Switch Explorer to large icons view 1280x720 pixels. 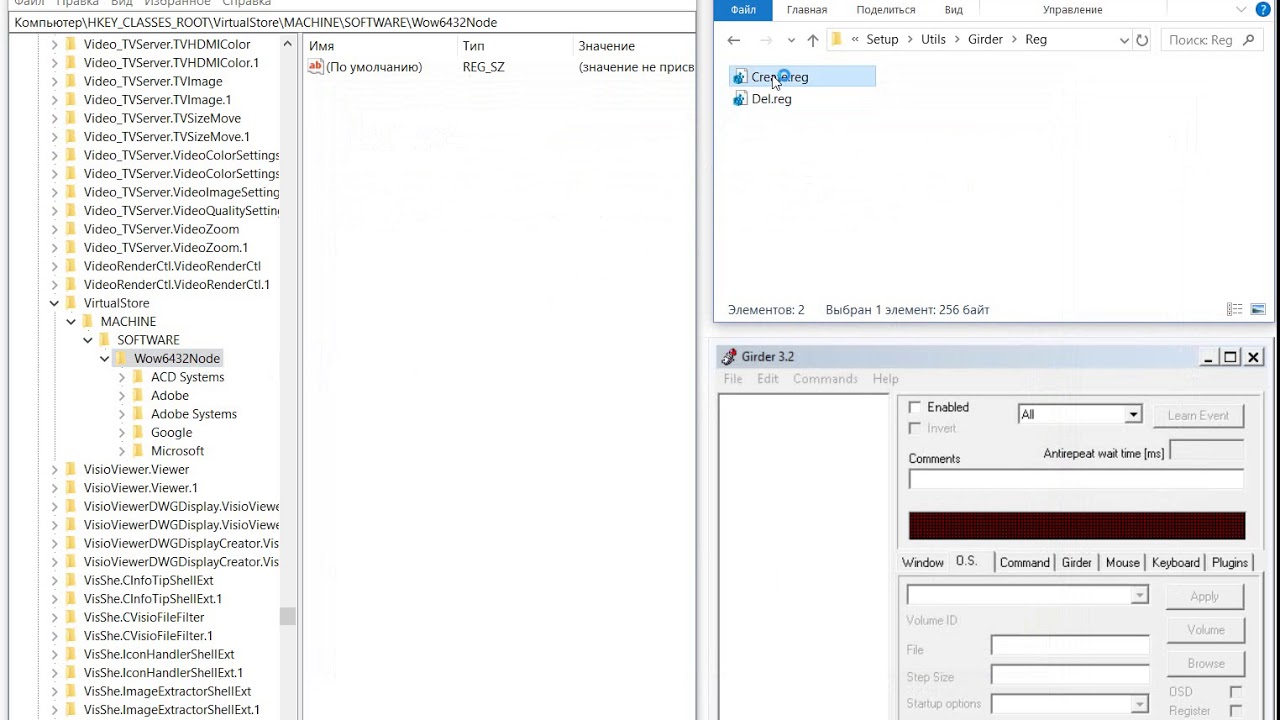1258,310
